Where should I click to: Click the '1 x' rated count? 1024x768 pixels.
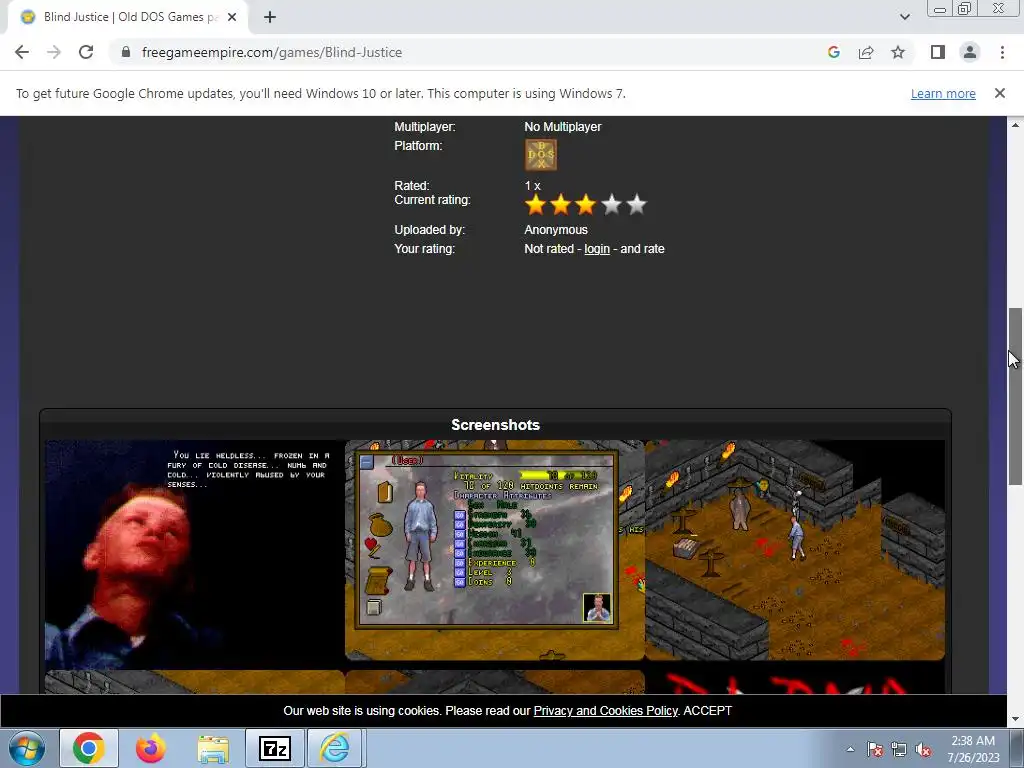(x=532, y=185)
